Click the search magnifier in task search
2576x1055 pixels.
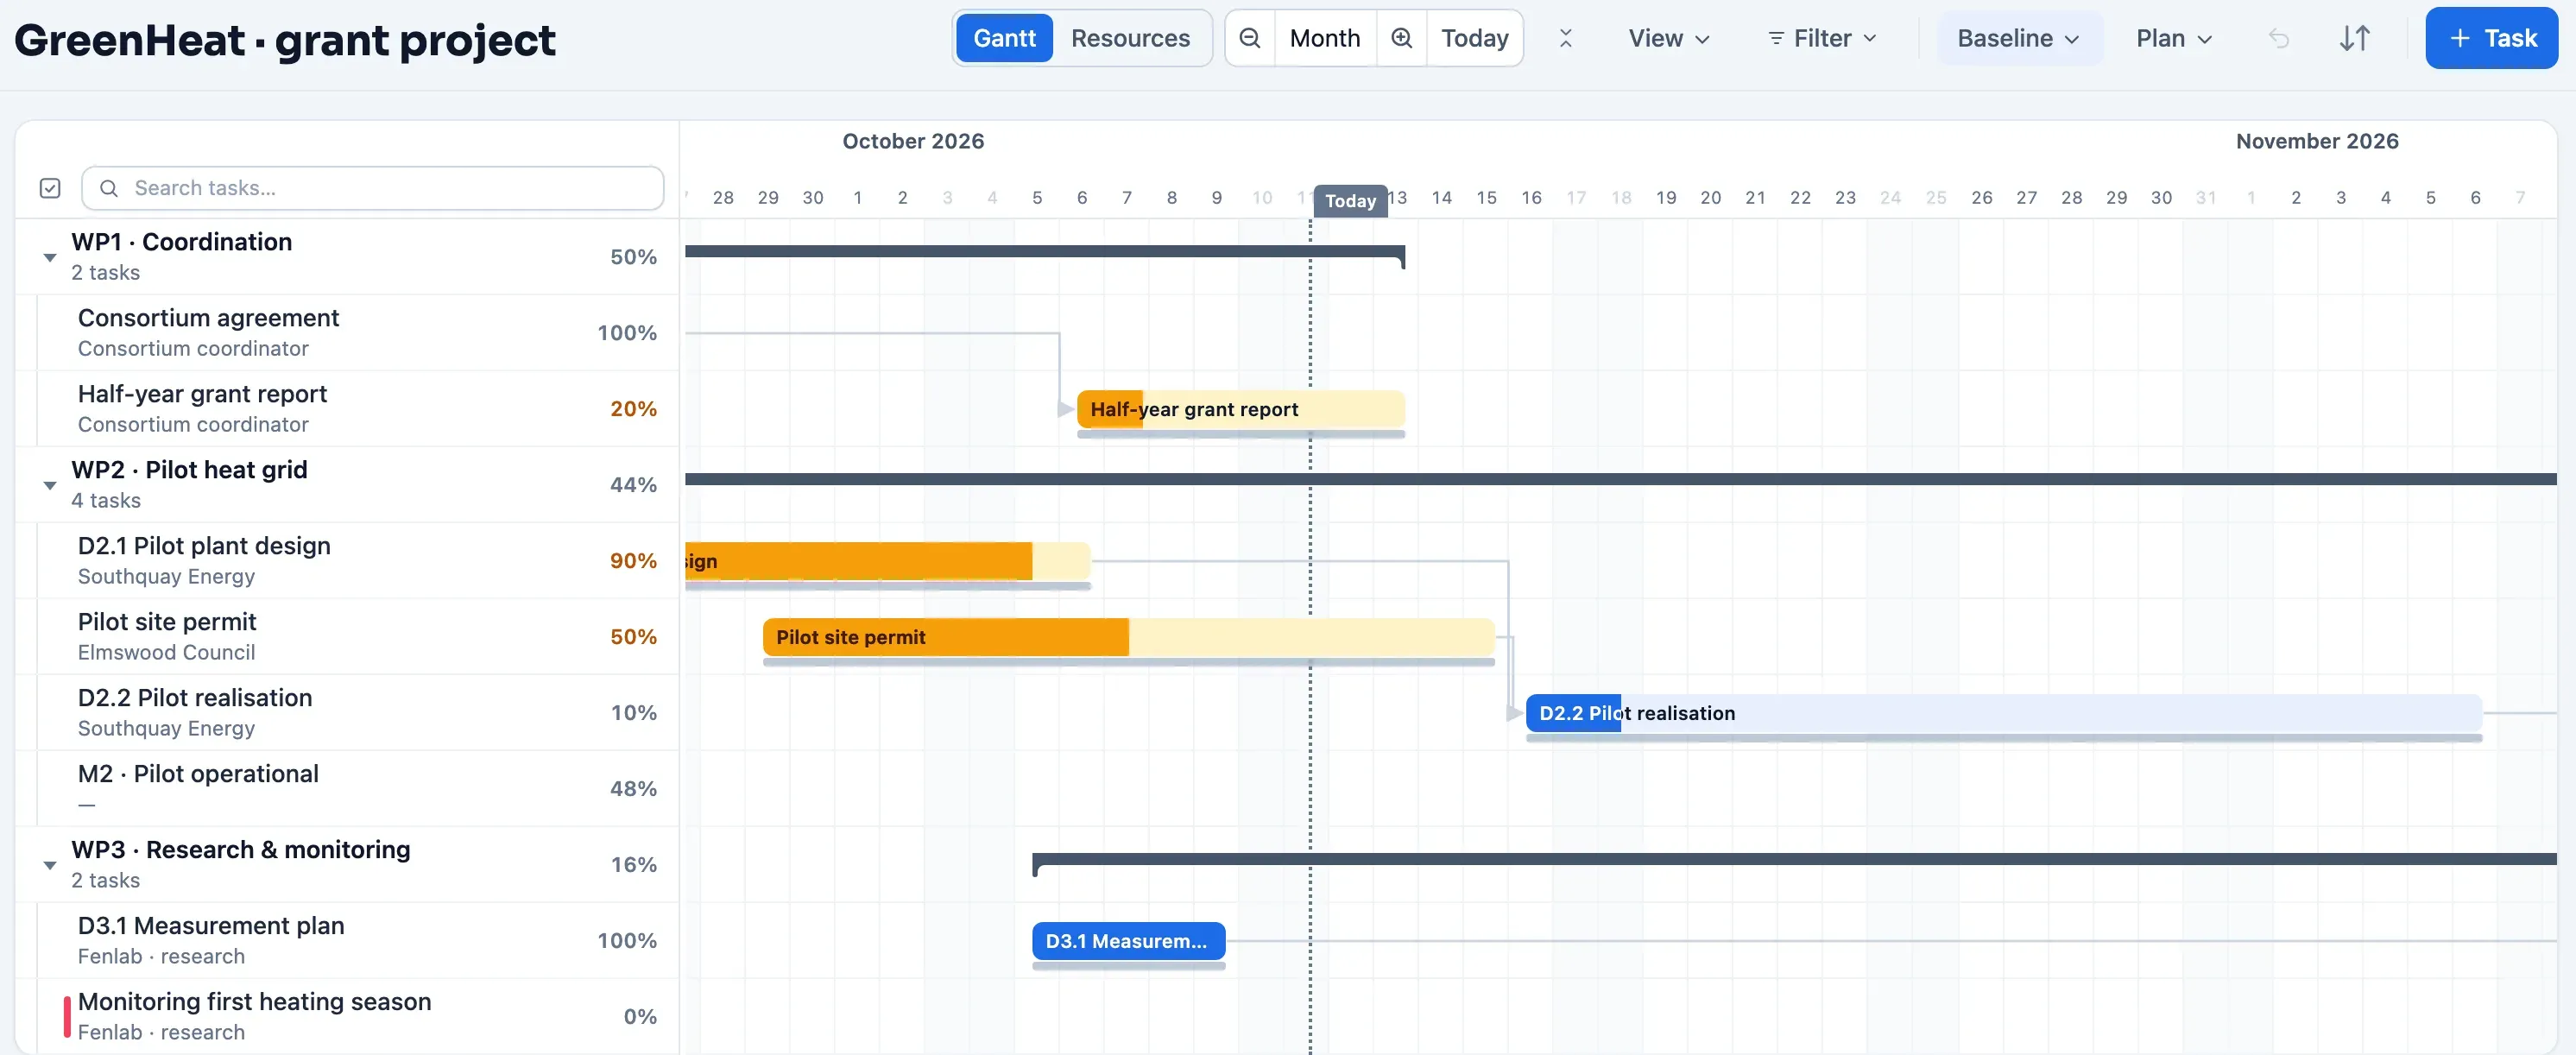[110, 188]
